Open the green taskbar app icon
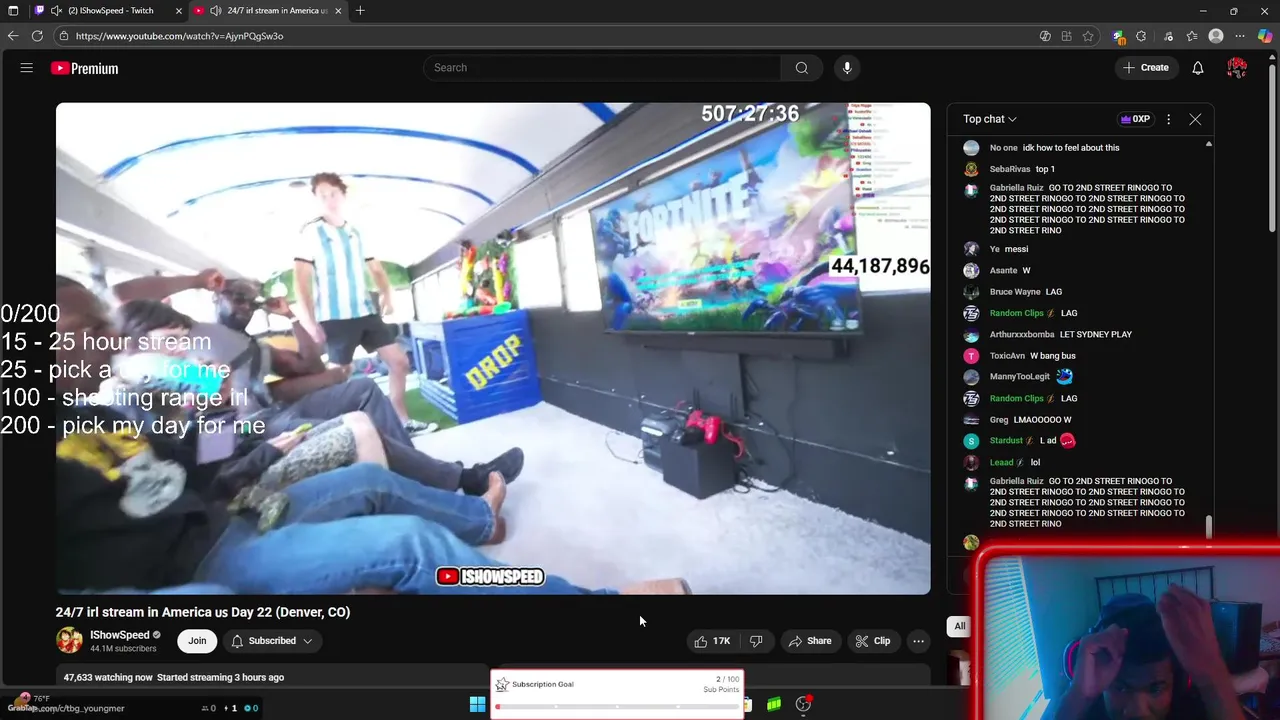Viewport: 1280px width, 720px height. click(774, 704)
